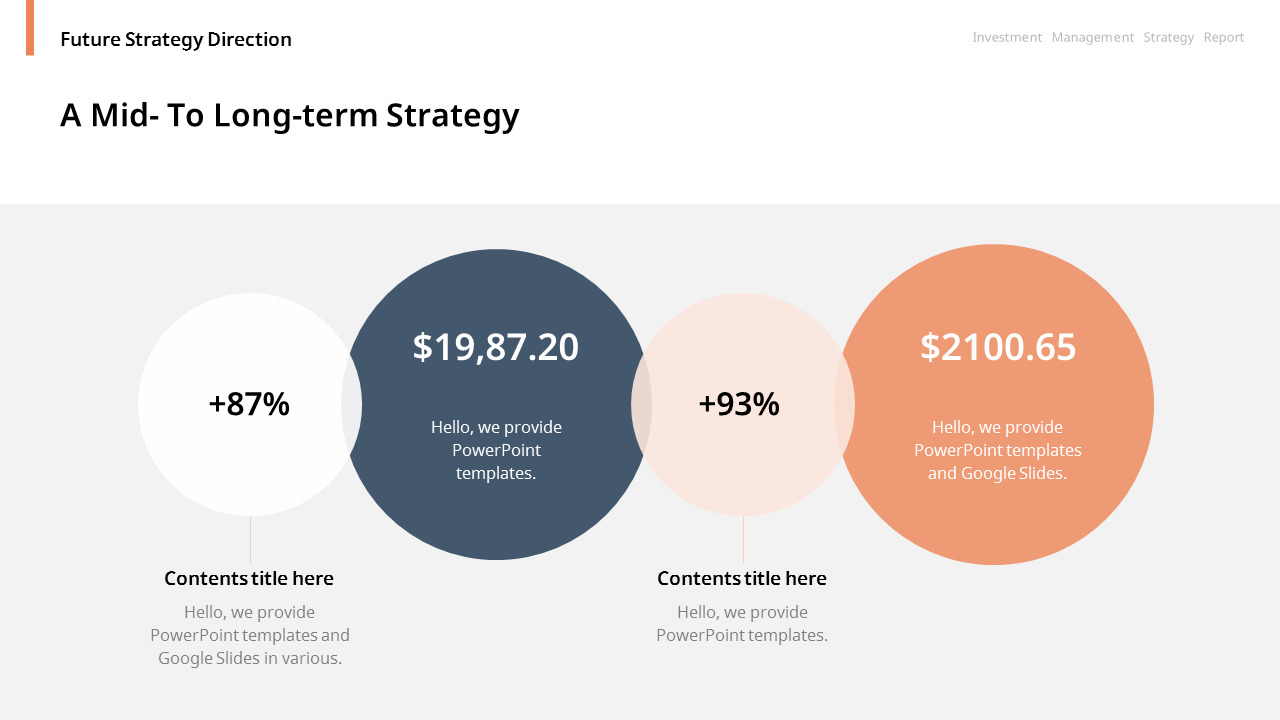Click the Report label at top right
The width and height of the screenshot is (1280, 720).
coord(1223,38)
